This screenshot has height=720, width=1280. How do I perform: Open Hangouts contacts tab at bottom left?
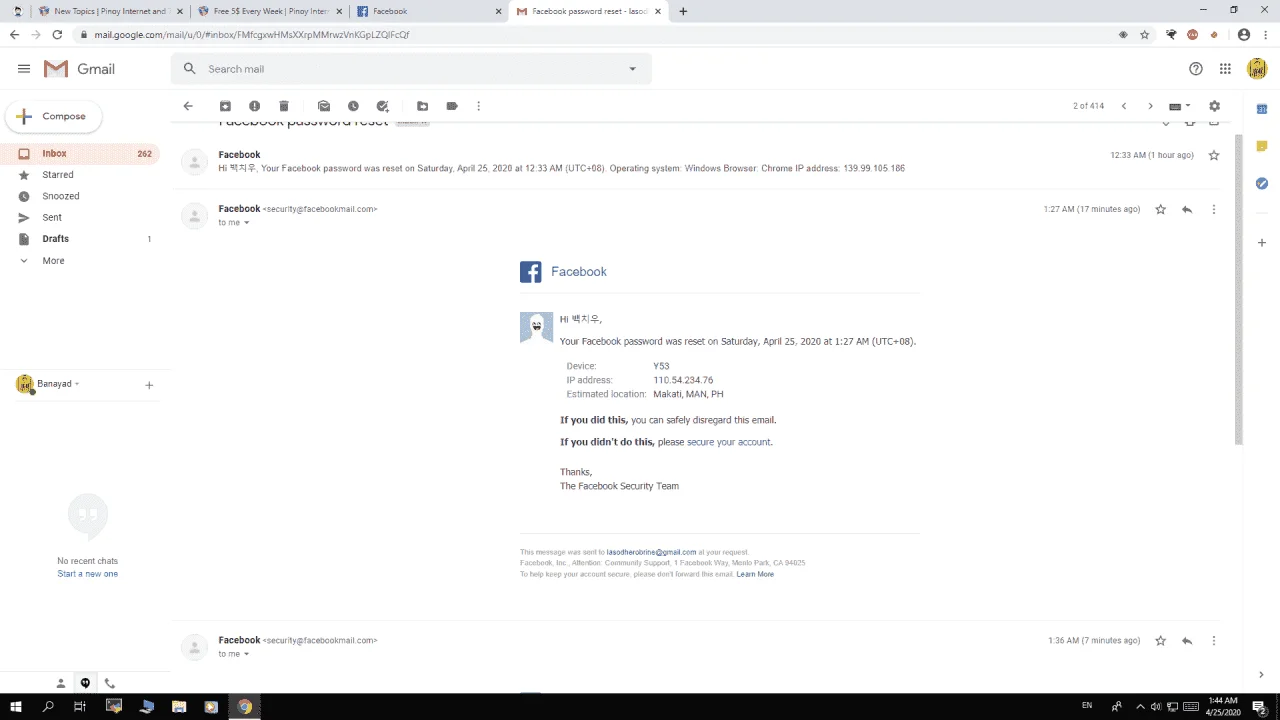[61, 684]
